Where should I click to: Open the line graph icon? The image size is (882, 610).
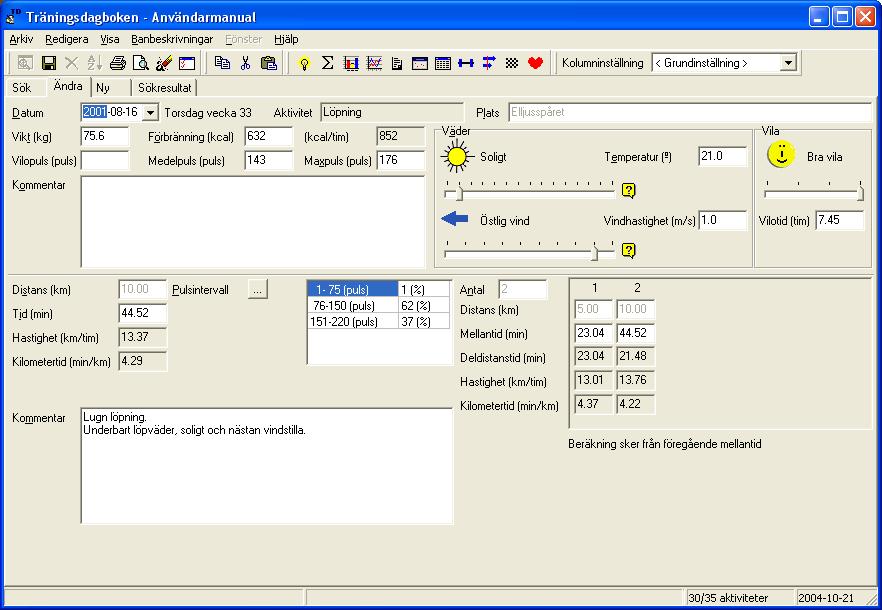[374, 63]
